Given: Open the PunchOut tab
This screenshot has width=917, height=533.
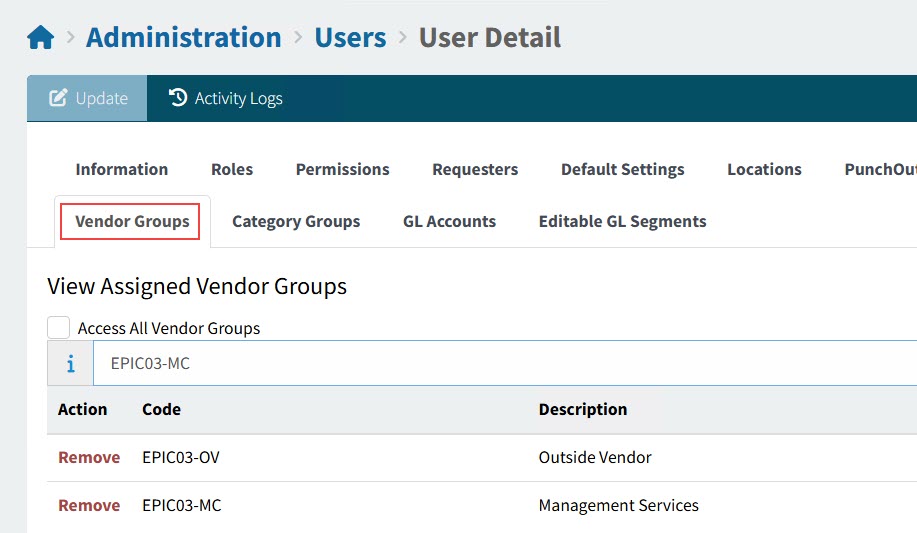Looking at the screenshot, I should pos(880,169).
